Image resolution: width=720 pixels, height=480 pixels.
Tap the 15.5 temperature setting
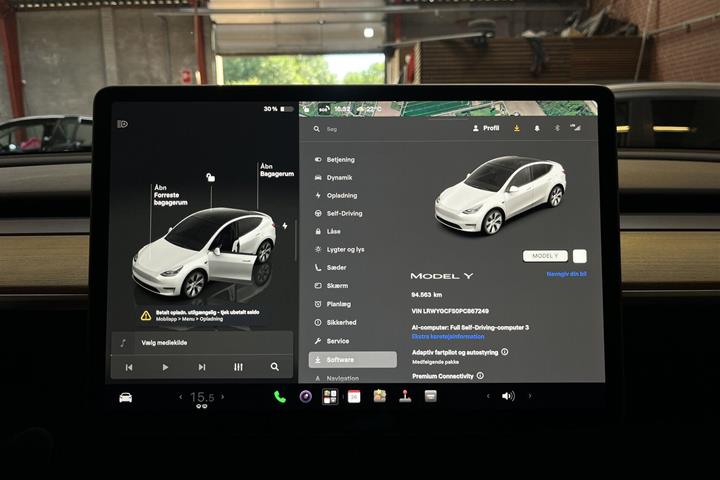tap(202, 397)
